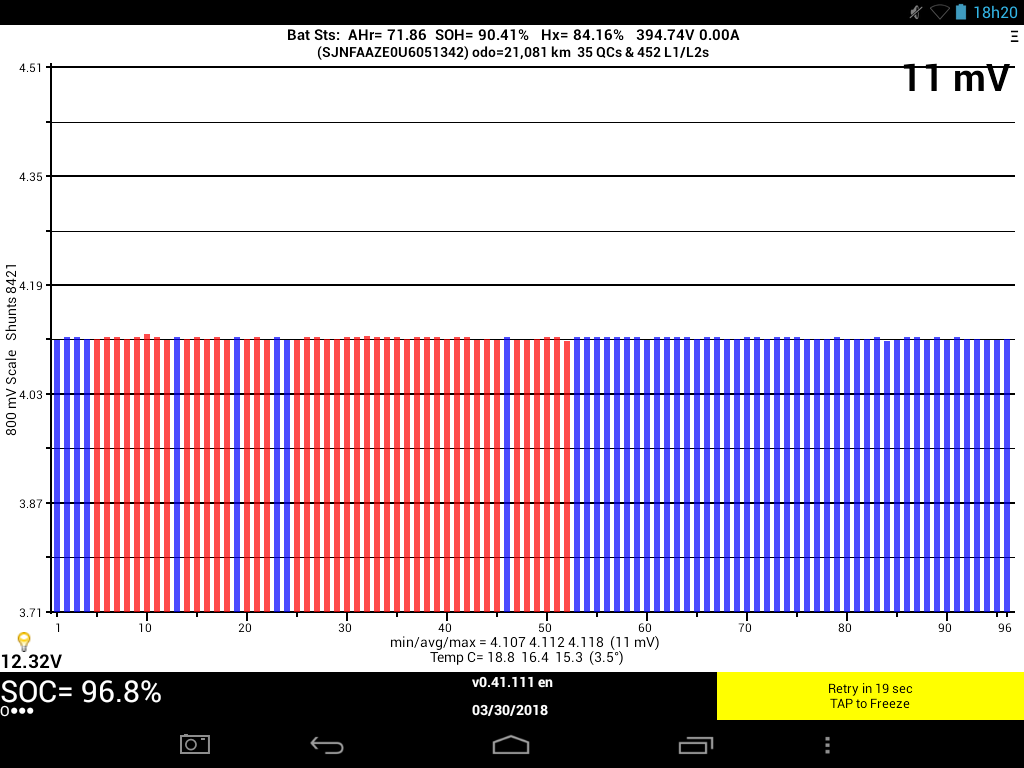Screen dimensions: 1024x768
Task: Tap the yellow light bulb icon
Action: (24, 641)
